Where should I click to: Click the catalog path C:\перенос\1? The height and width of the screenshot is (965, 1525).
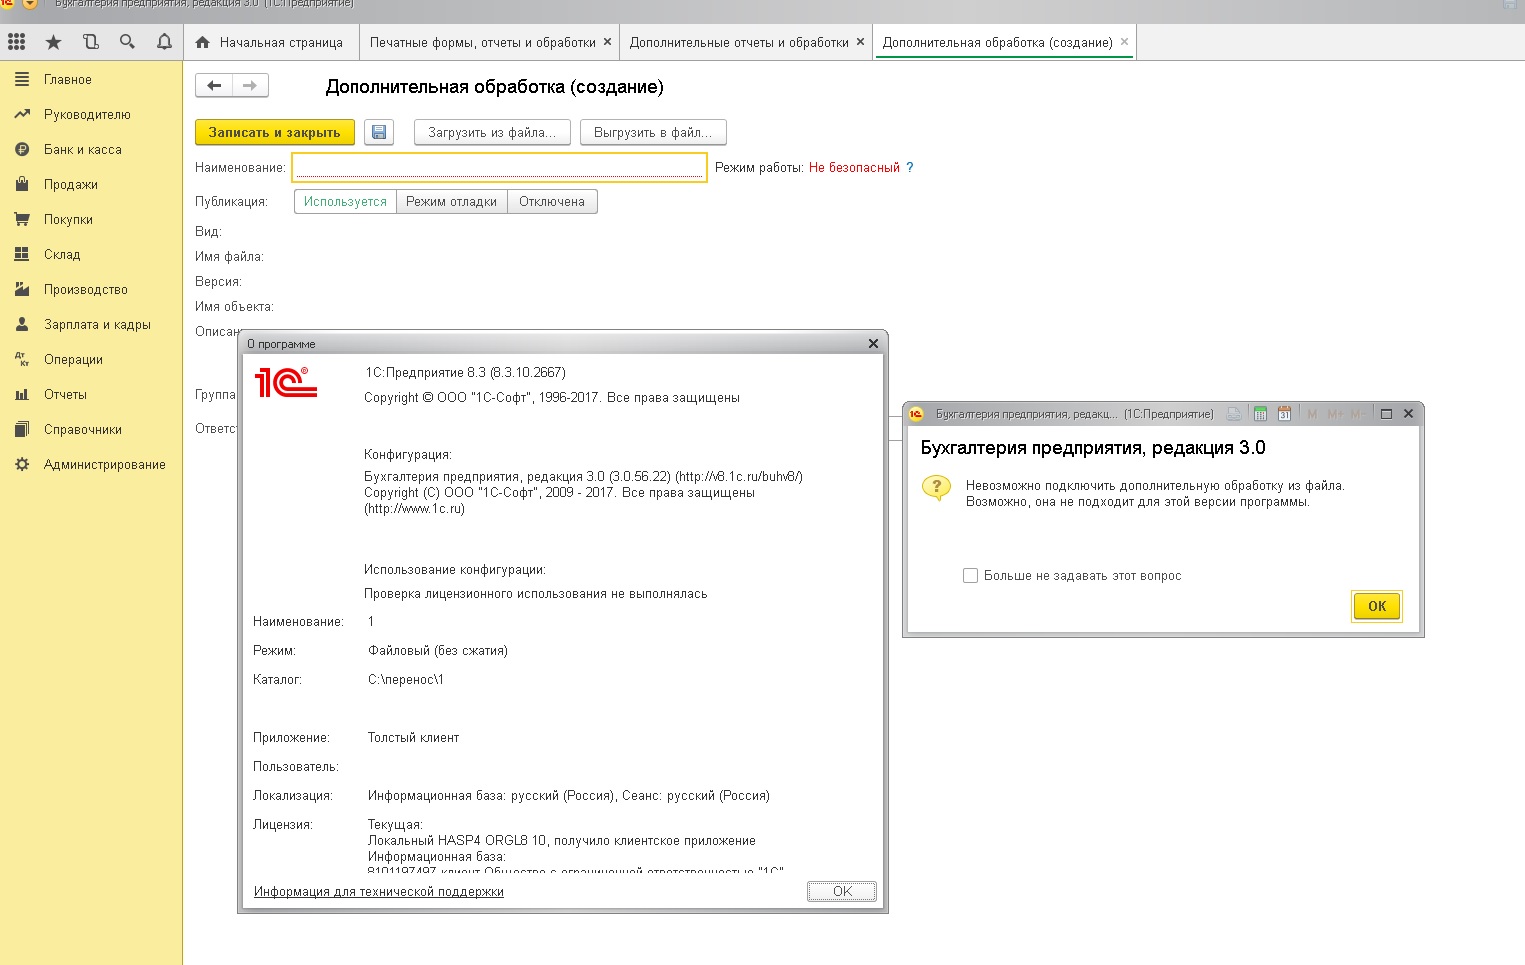coord(406,679)
